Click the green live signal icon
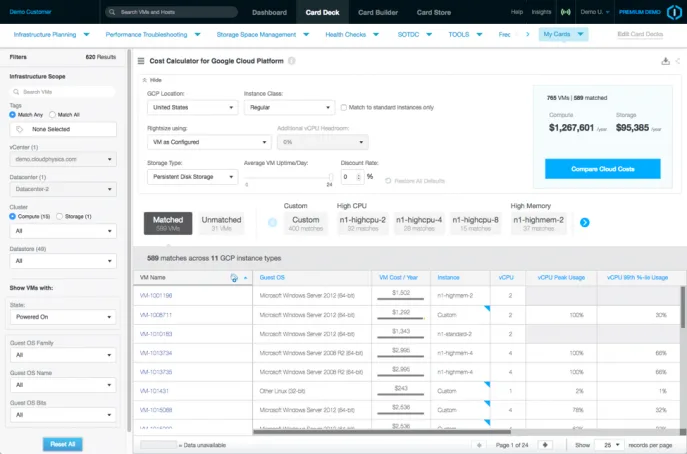 (566, 12)
